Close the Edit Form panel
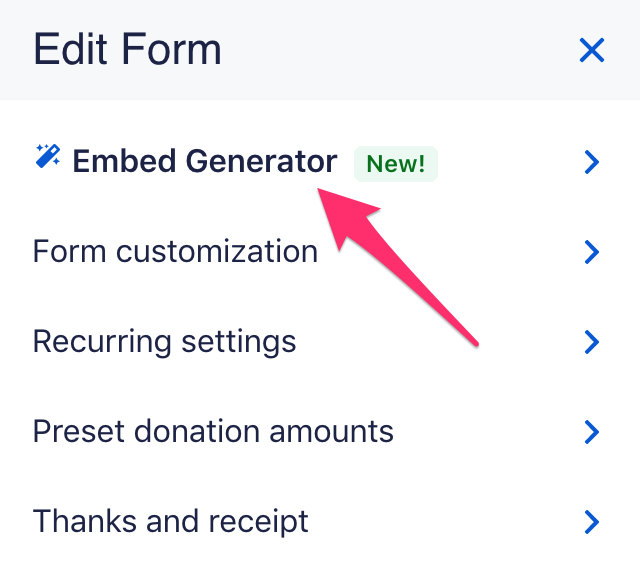 tap(592, 50)
